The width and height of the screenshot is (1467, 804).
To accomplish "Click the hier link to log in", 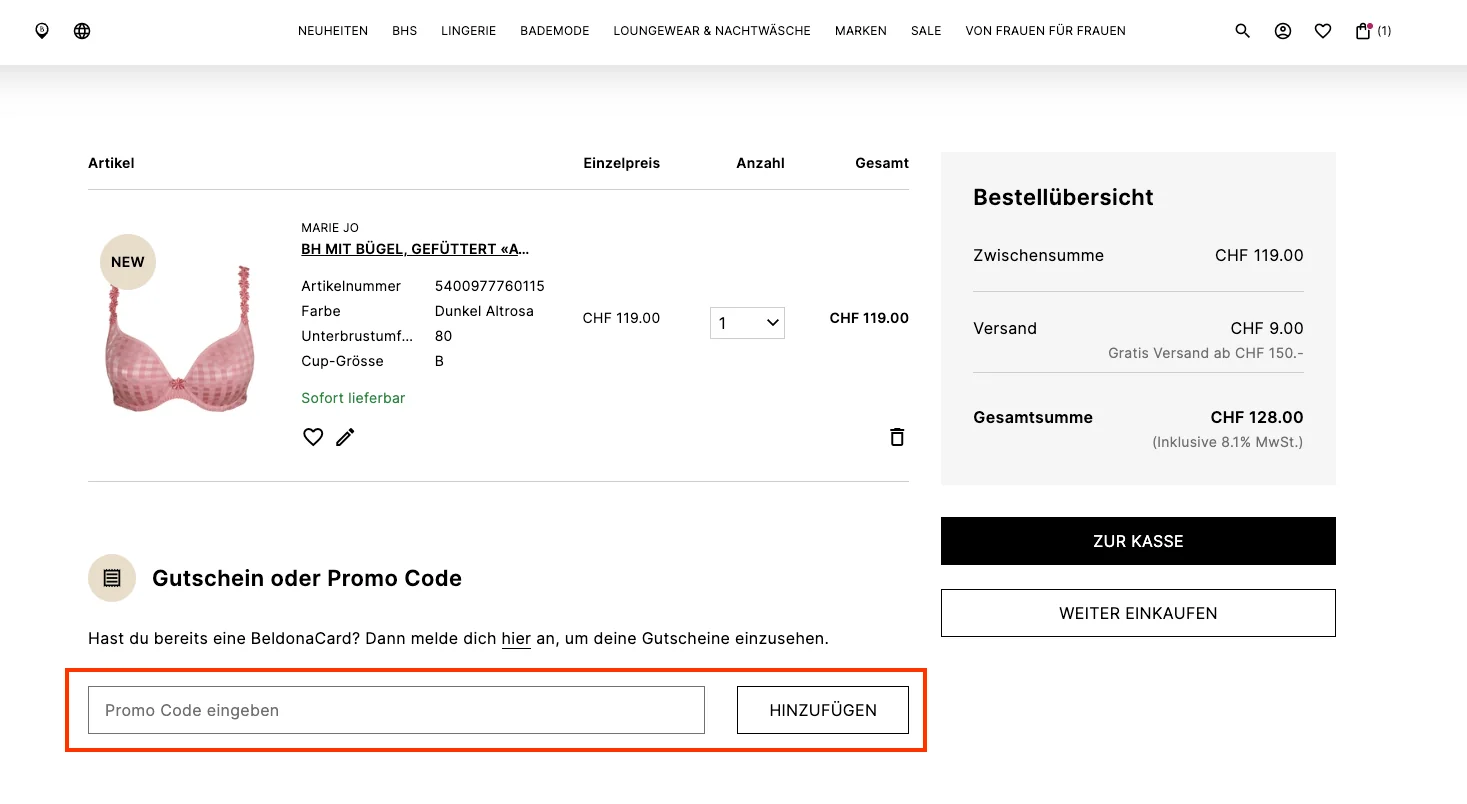I will point(516,638).
